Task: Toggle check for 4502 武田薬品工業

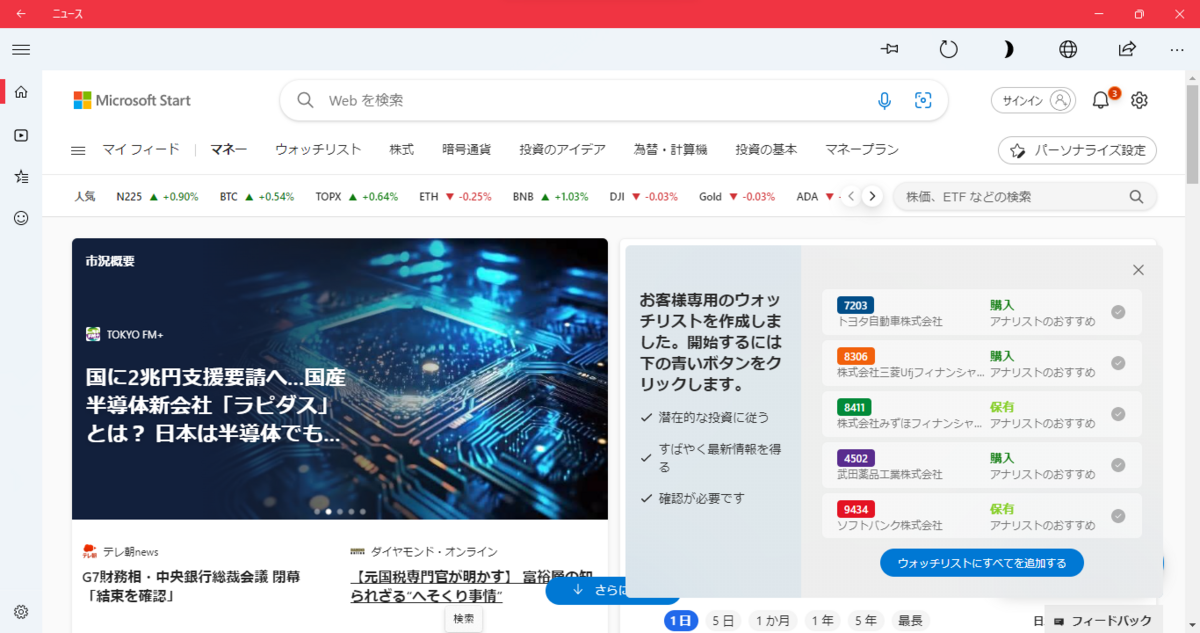Action: [x=1118, y=465]
